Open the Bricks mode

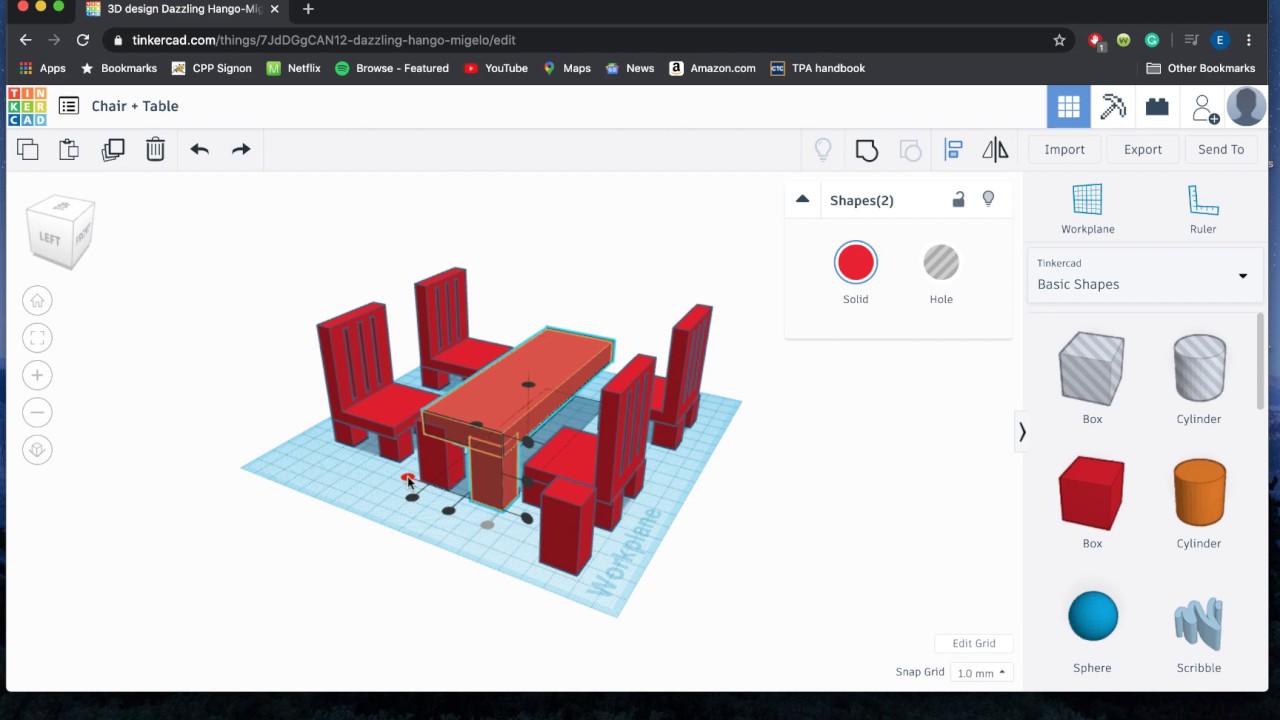click(1157, 107)
